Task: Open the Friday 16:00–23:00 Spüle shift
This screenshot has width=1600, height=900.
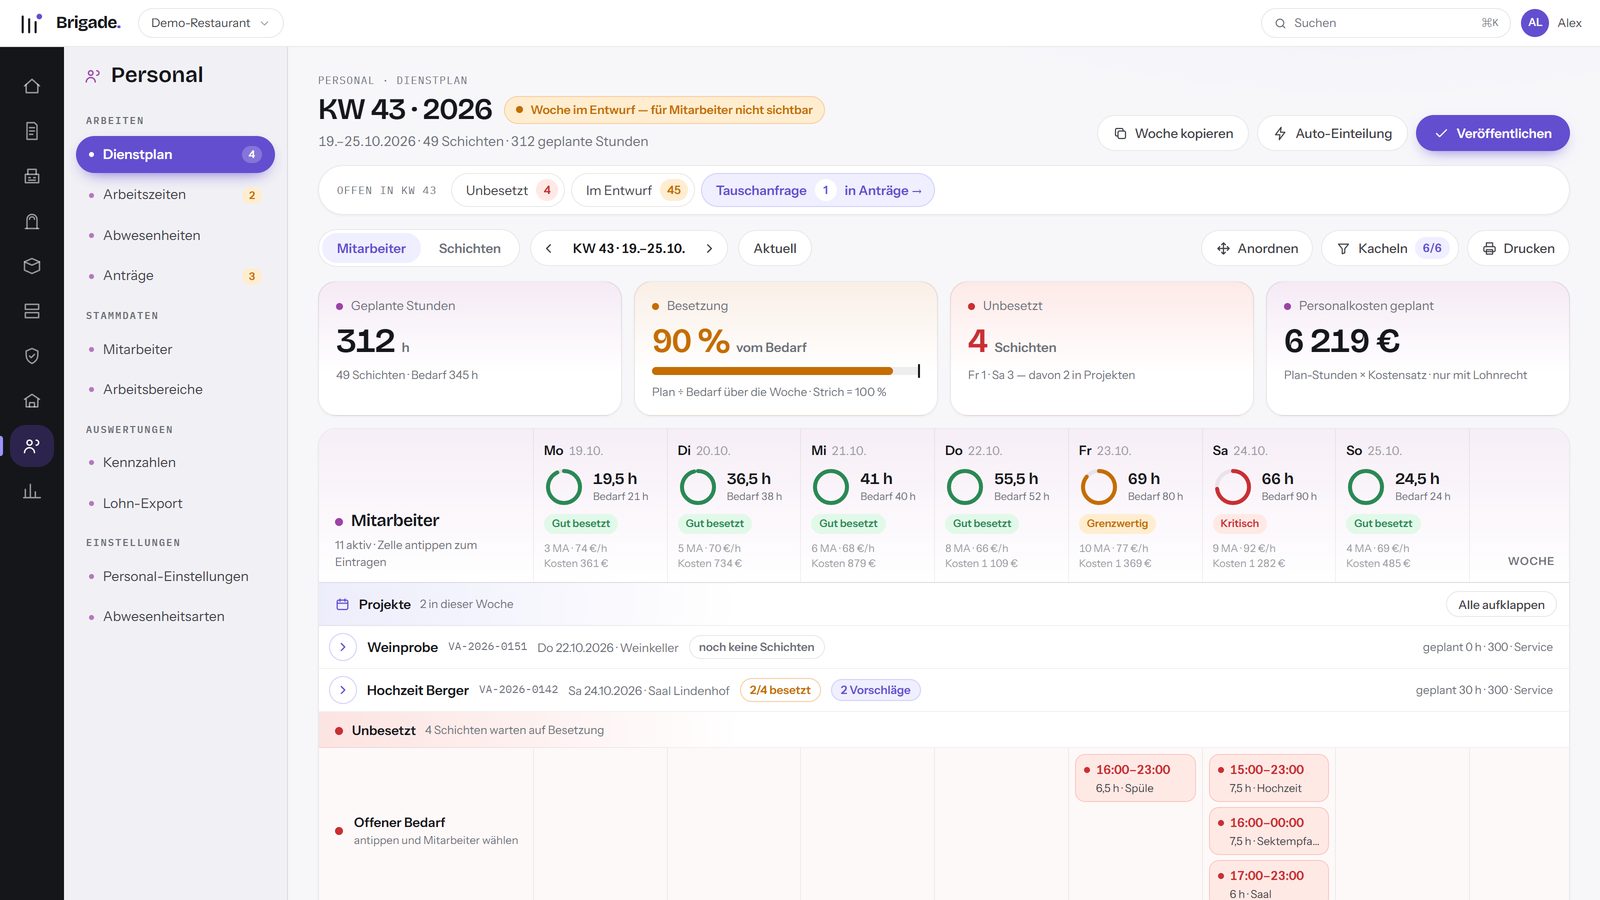Action: coord(1135,778)
